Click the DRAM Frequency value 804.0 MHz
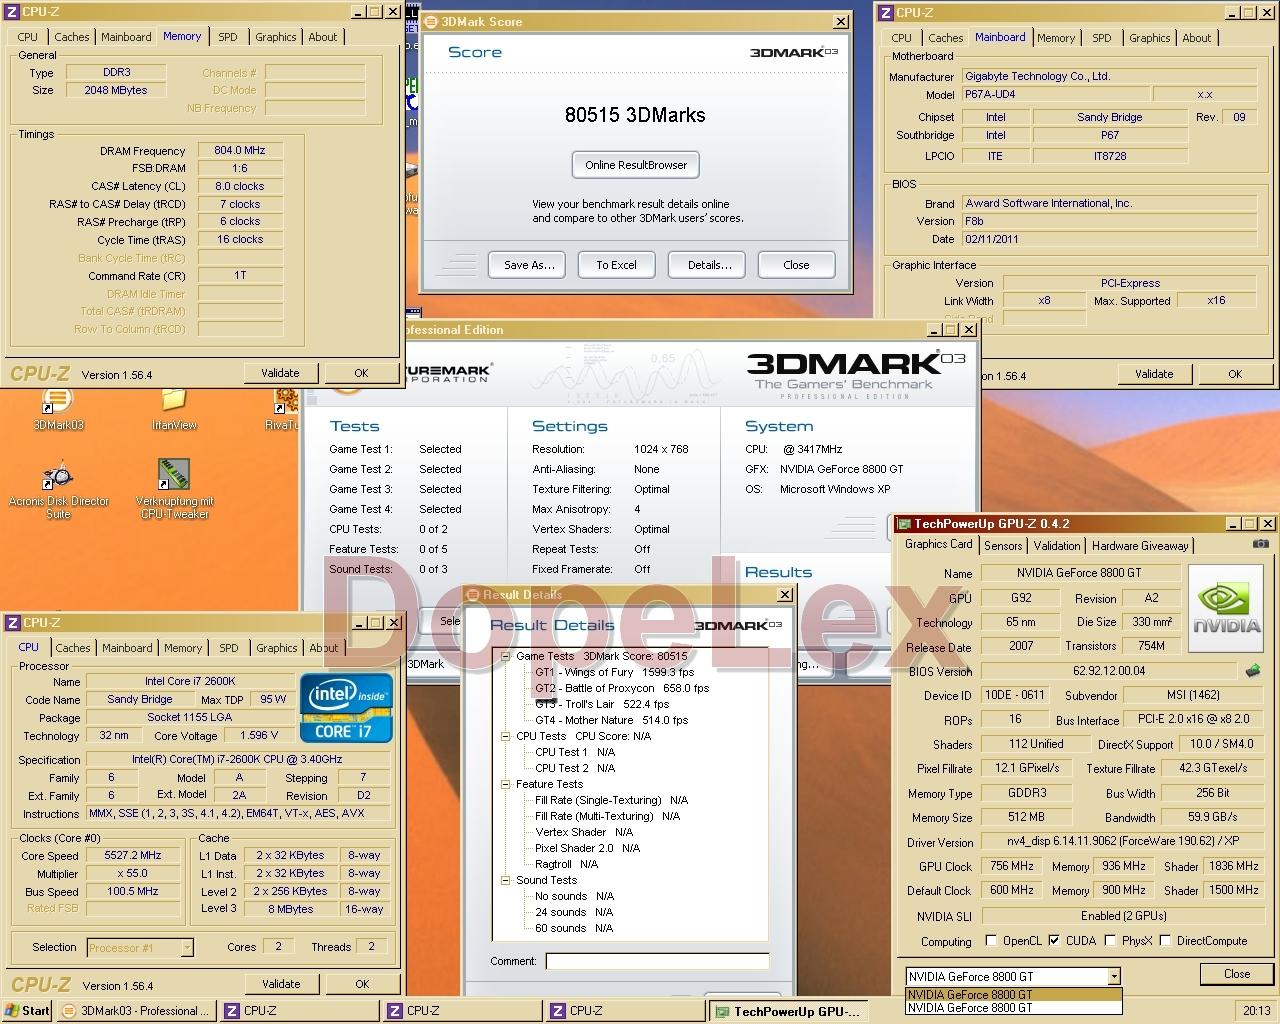The width and height of the screenshot is (1280, 1024). click(240, 150)
